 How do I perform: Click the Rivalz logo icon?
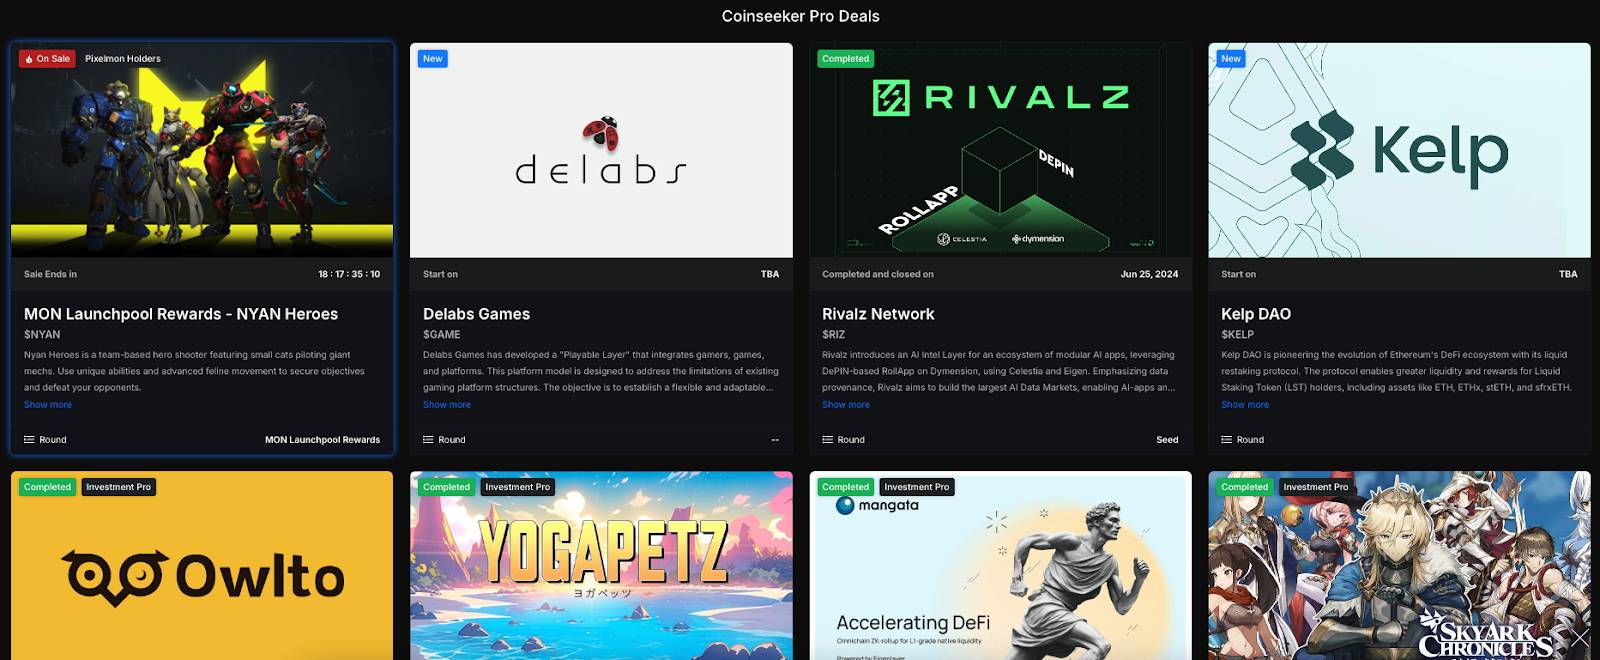coord(891,98)
